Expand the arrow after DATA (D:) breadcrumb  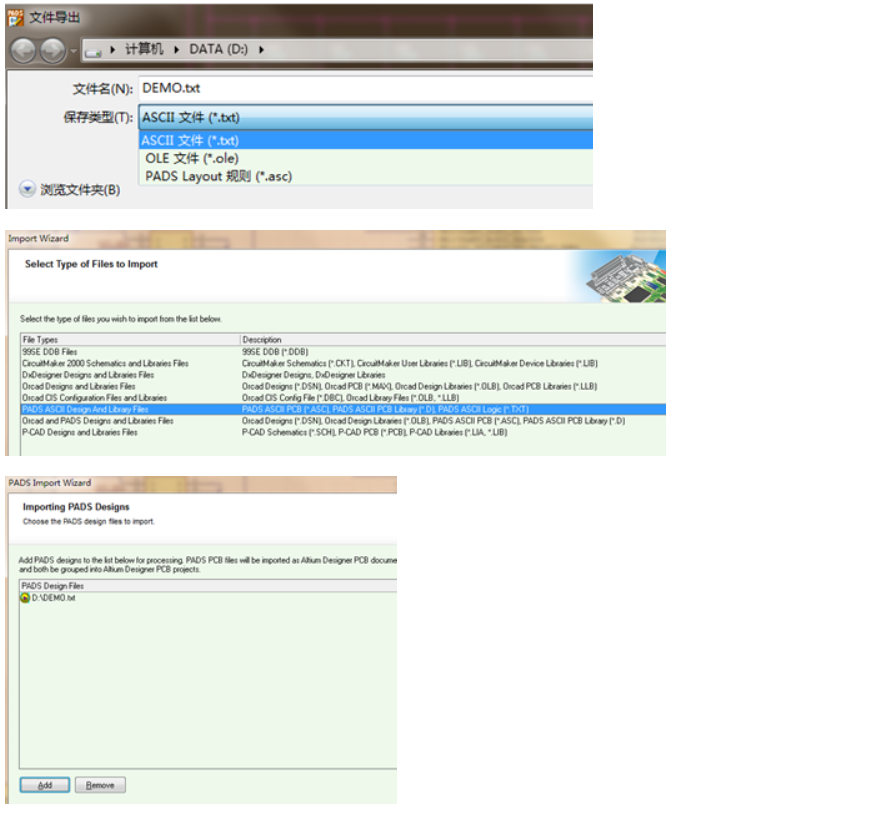[x=261, y=49]
